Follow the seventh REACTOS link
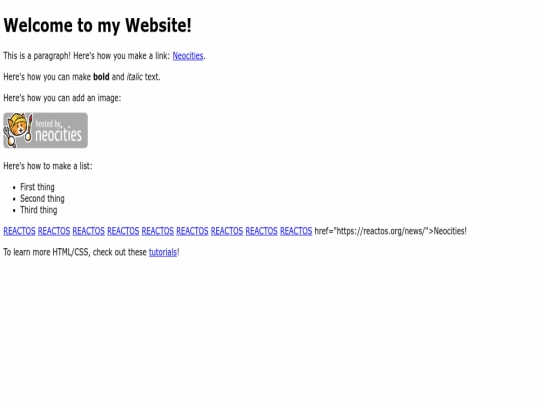Image resolution: width=540 pixels, height=405 pixels. click(x=227, y=231)
